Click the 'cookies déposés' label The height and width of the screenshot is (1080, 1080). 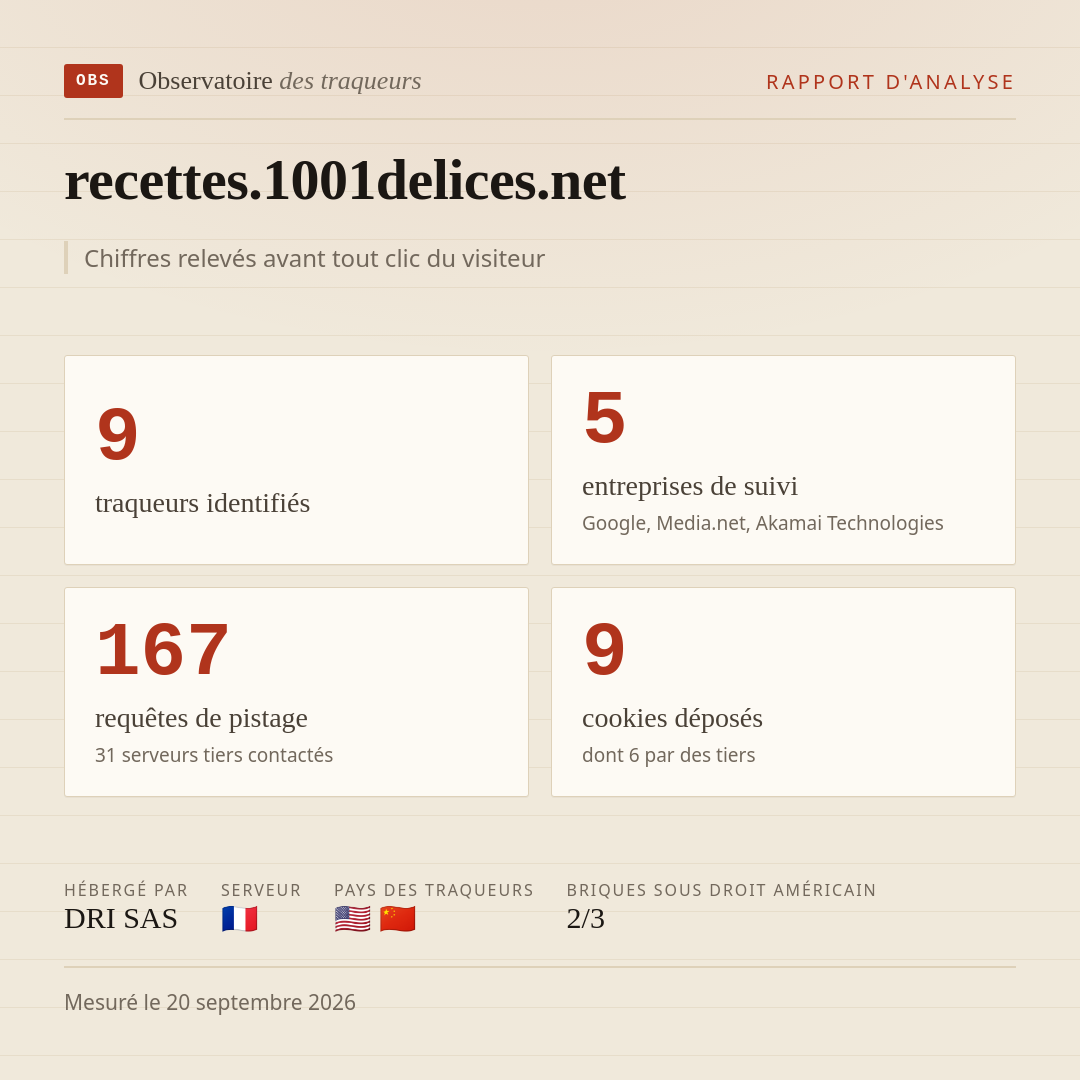tap(672, 718)
